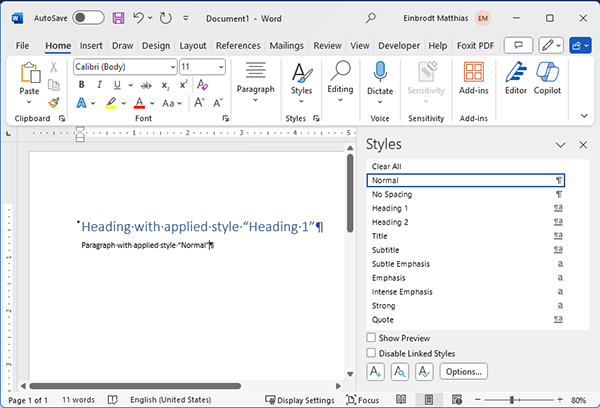Screen dimensions: 600x408
Task: Check Disable Linked Styles
Action: click(x=371, y=353)
